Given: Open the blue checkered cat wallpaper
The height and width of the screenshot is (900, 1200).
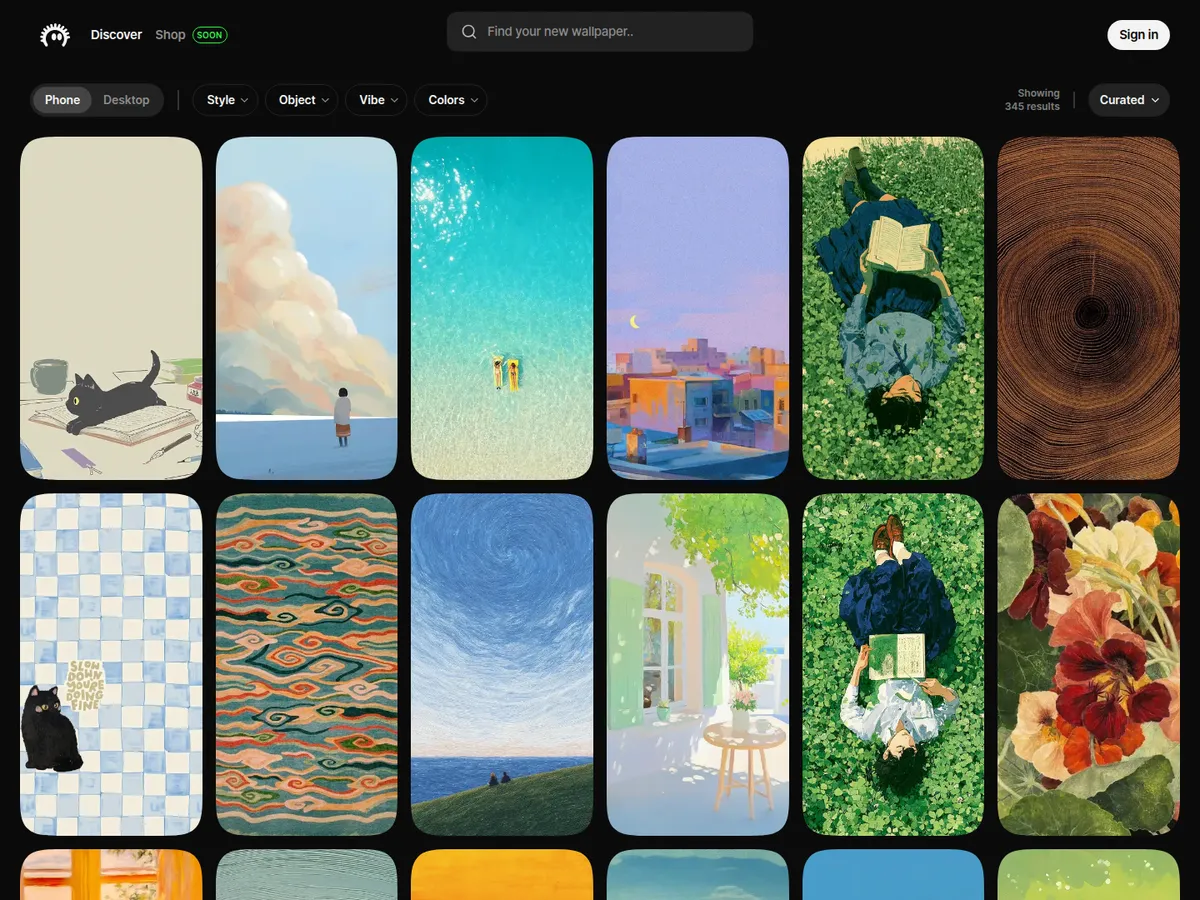Looking at the screenshot, I should [111, 665].
